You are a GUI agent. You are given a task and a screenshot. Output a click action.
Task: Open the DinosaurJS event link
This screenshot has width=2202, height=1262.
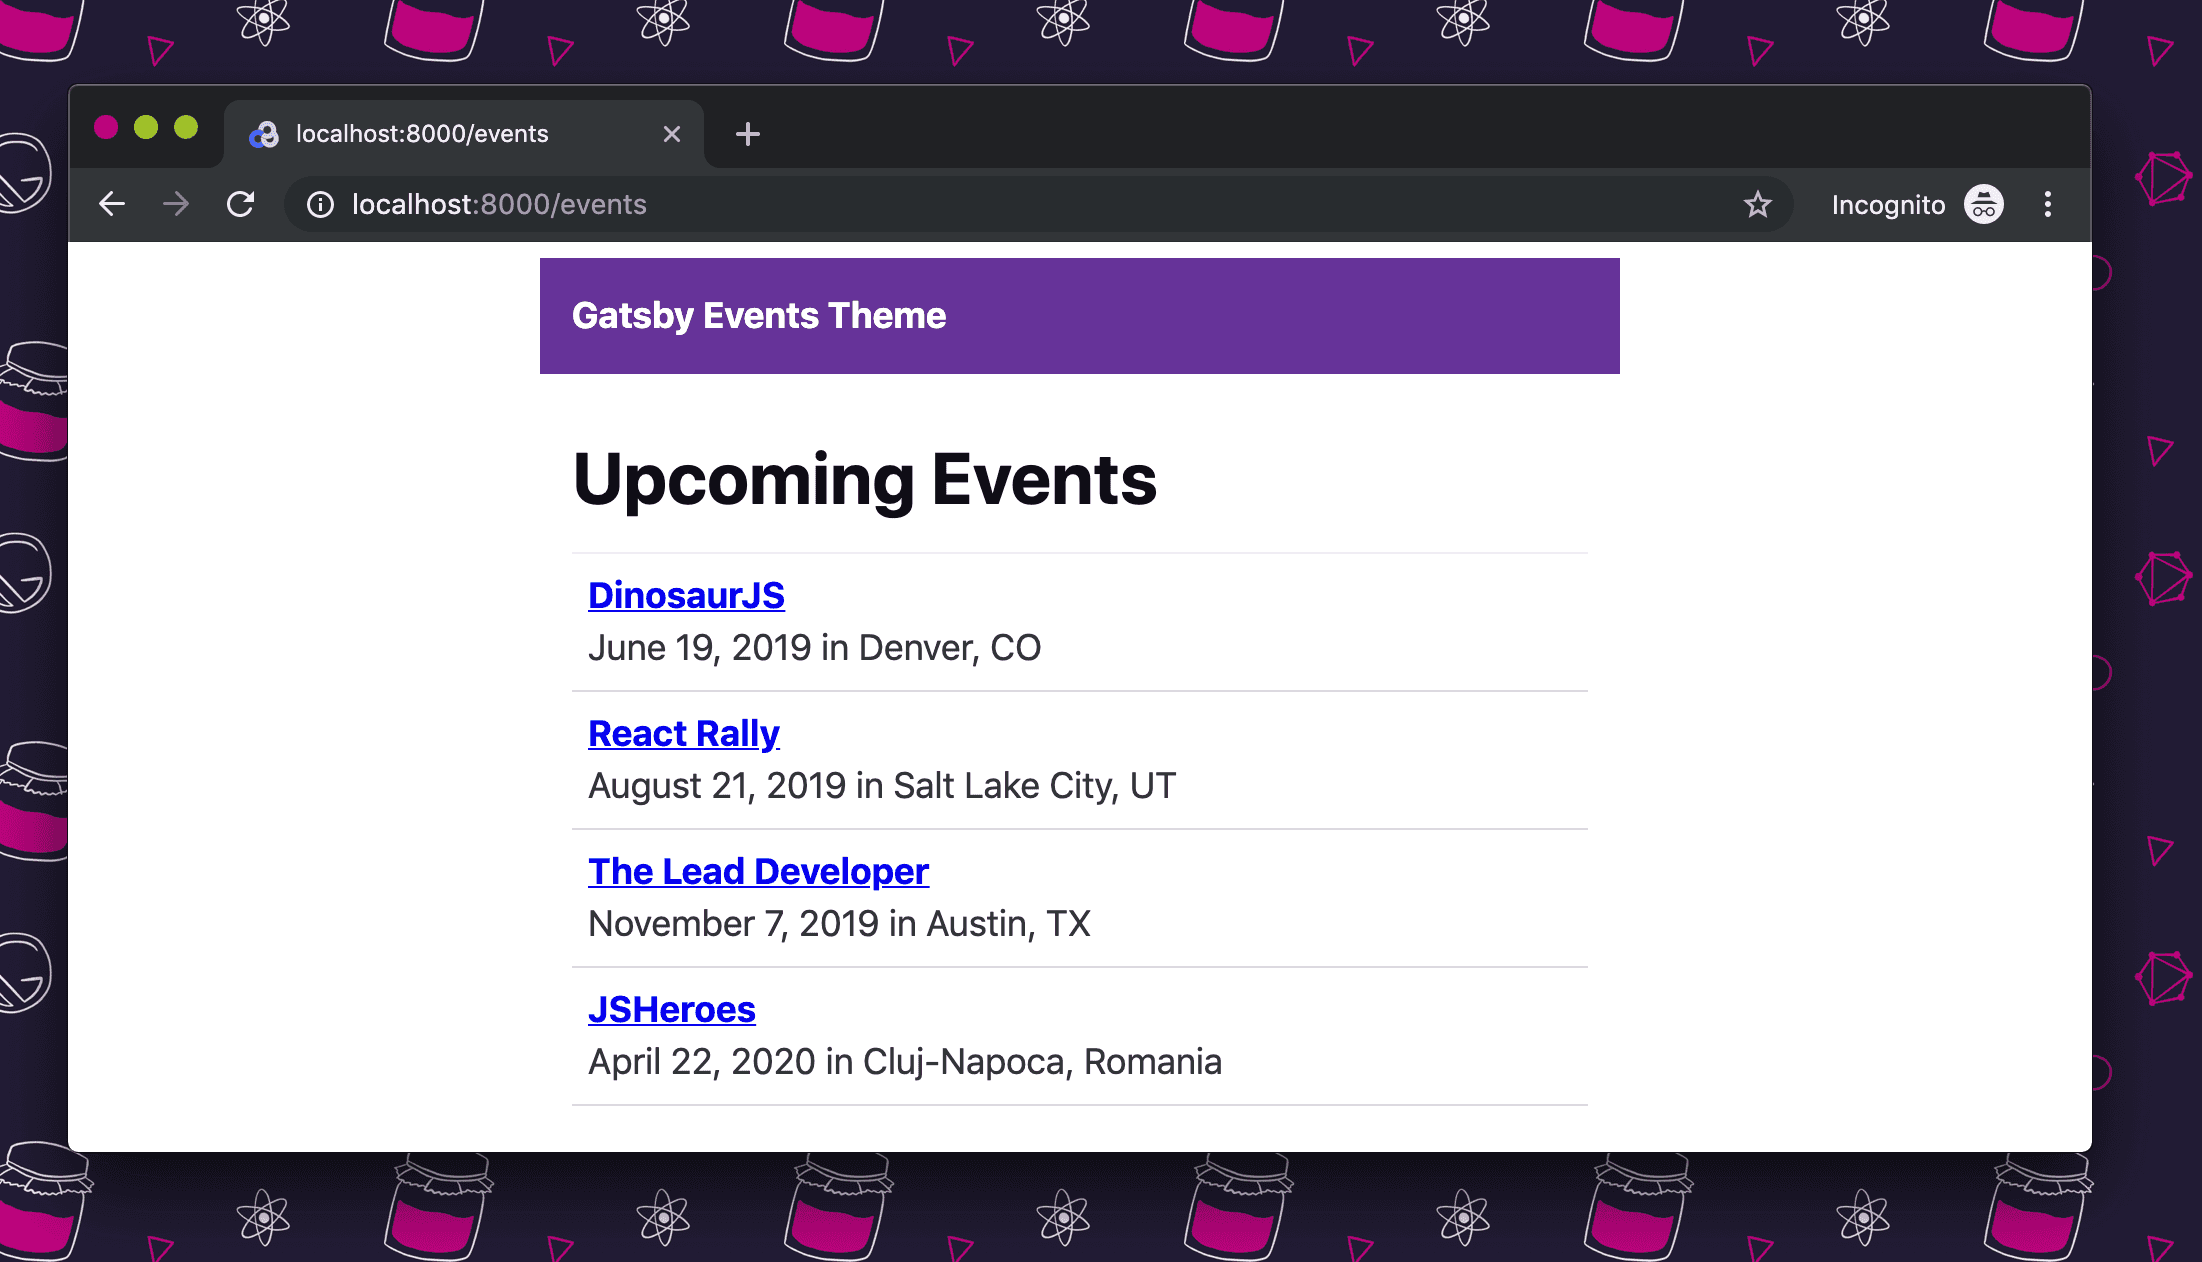[x=686, y=595]
